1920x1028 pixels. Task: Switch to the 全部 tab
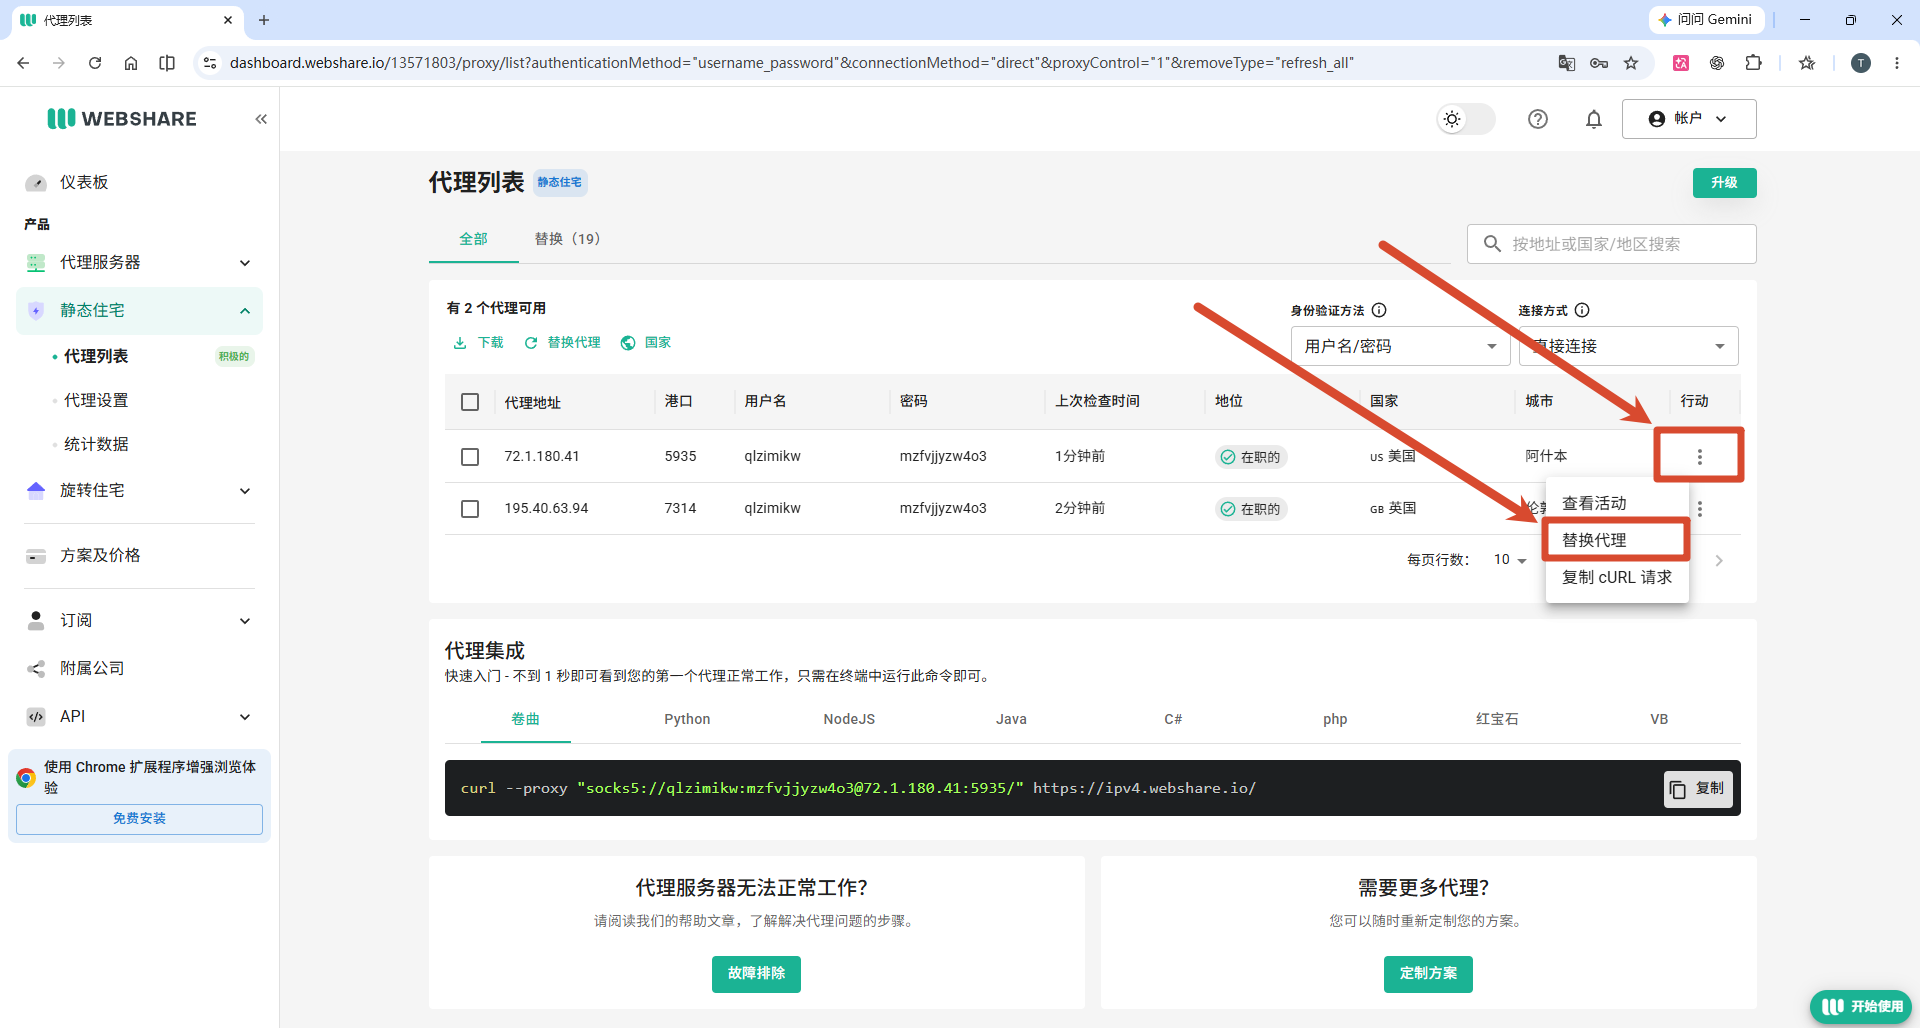coord(473,239)
